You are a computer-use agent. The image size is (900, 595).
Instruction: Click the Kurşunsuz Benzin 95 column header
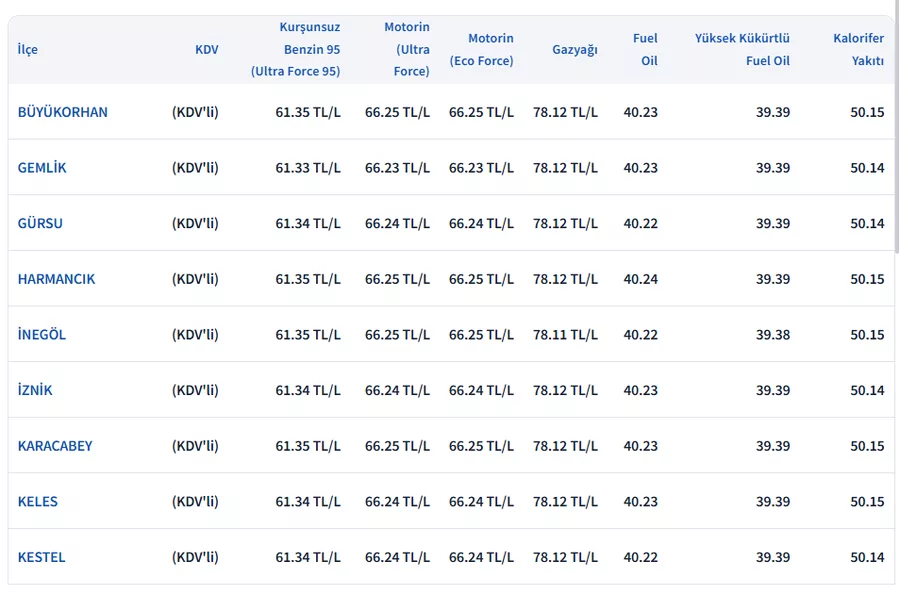point(295,49)
